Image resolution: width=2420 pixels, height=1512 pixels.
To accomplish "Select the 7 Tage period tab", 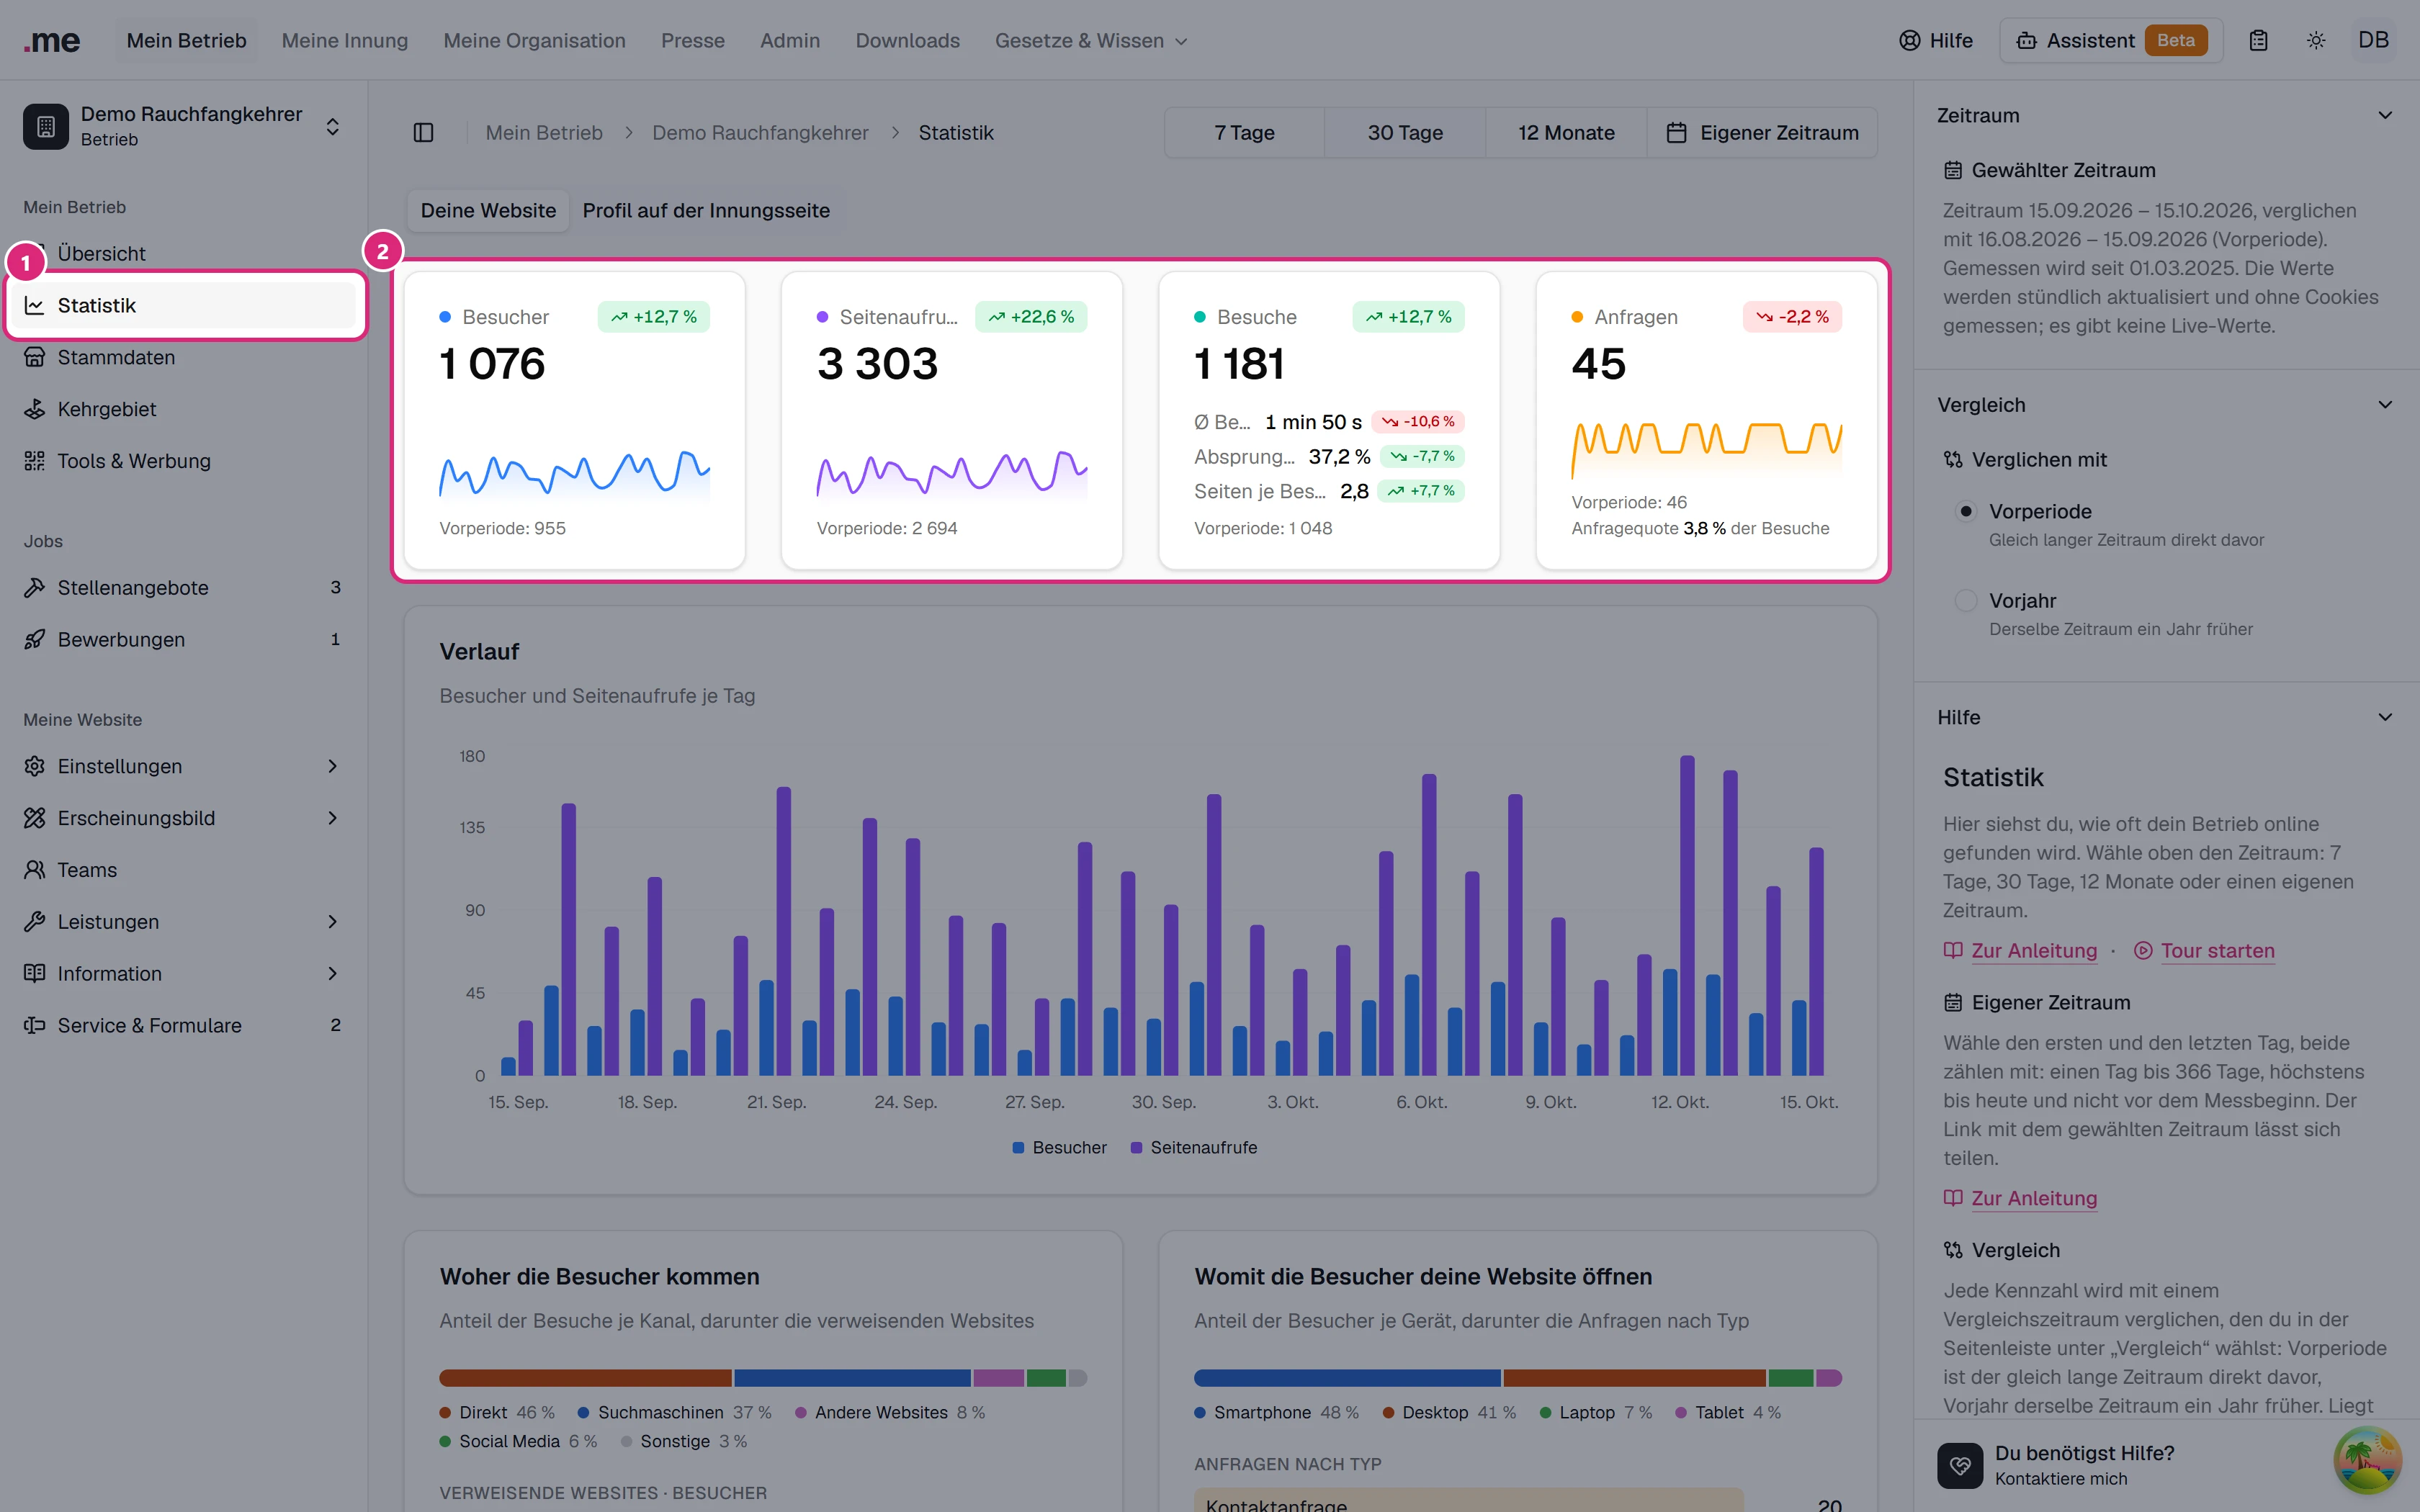I will [1244, 133].
